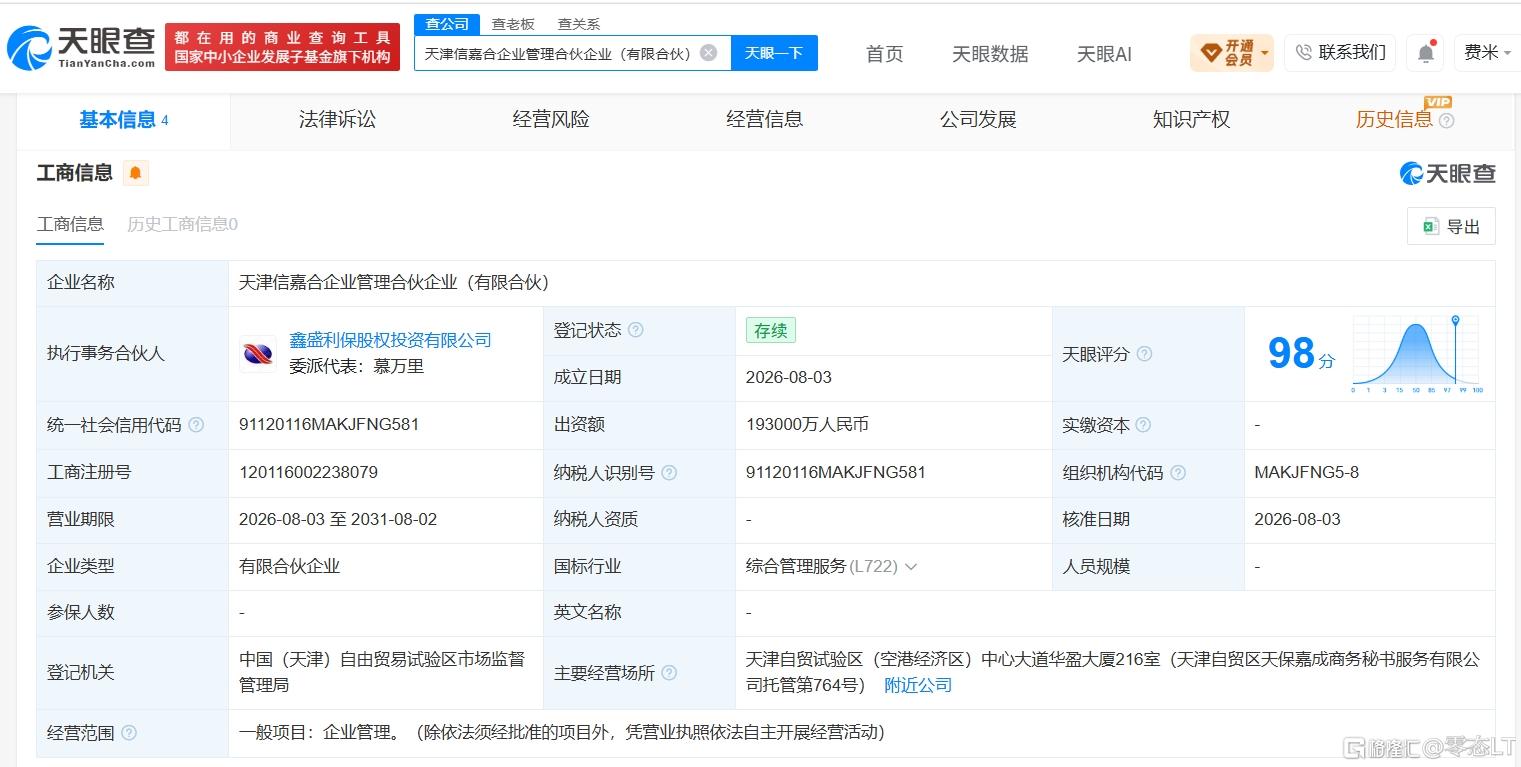Click the 鑫盛利保 company logo thumbnail

[x=258, y=353]
